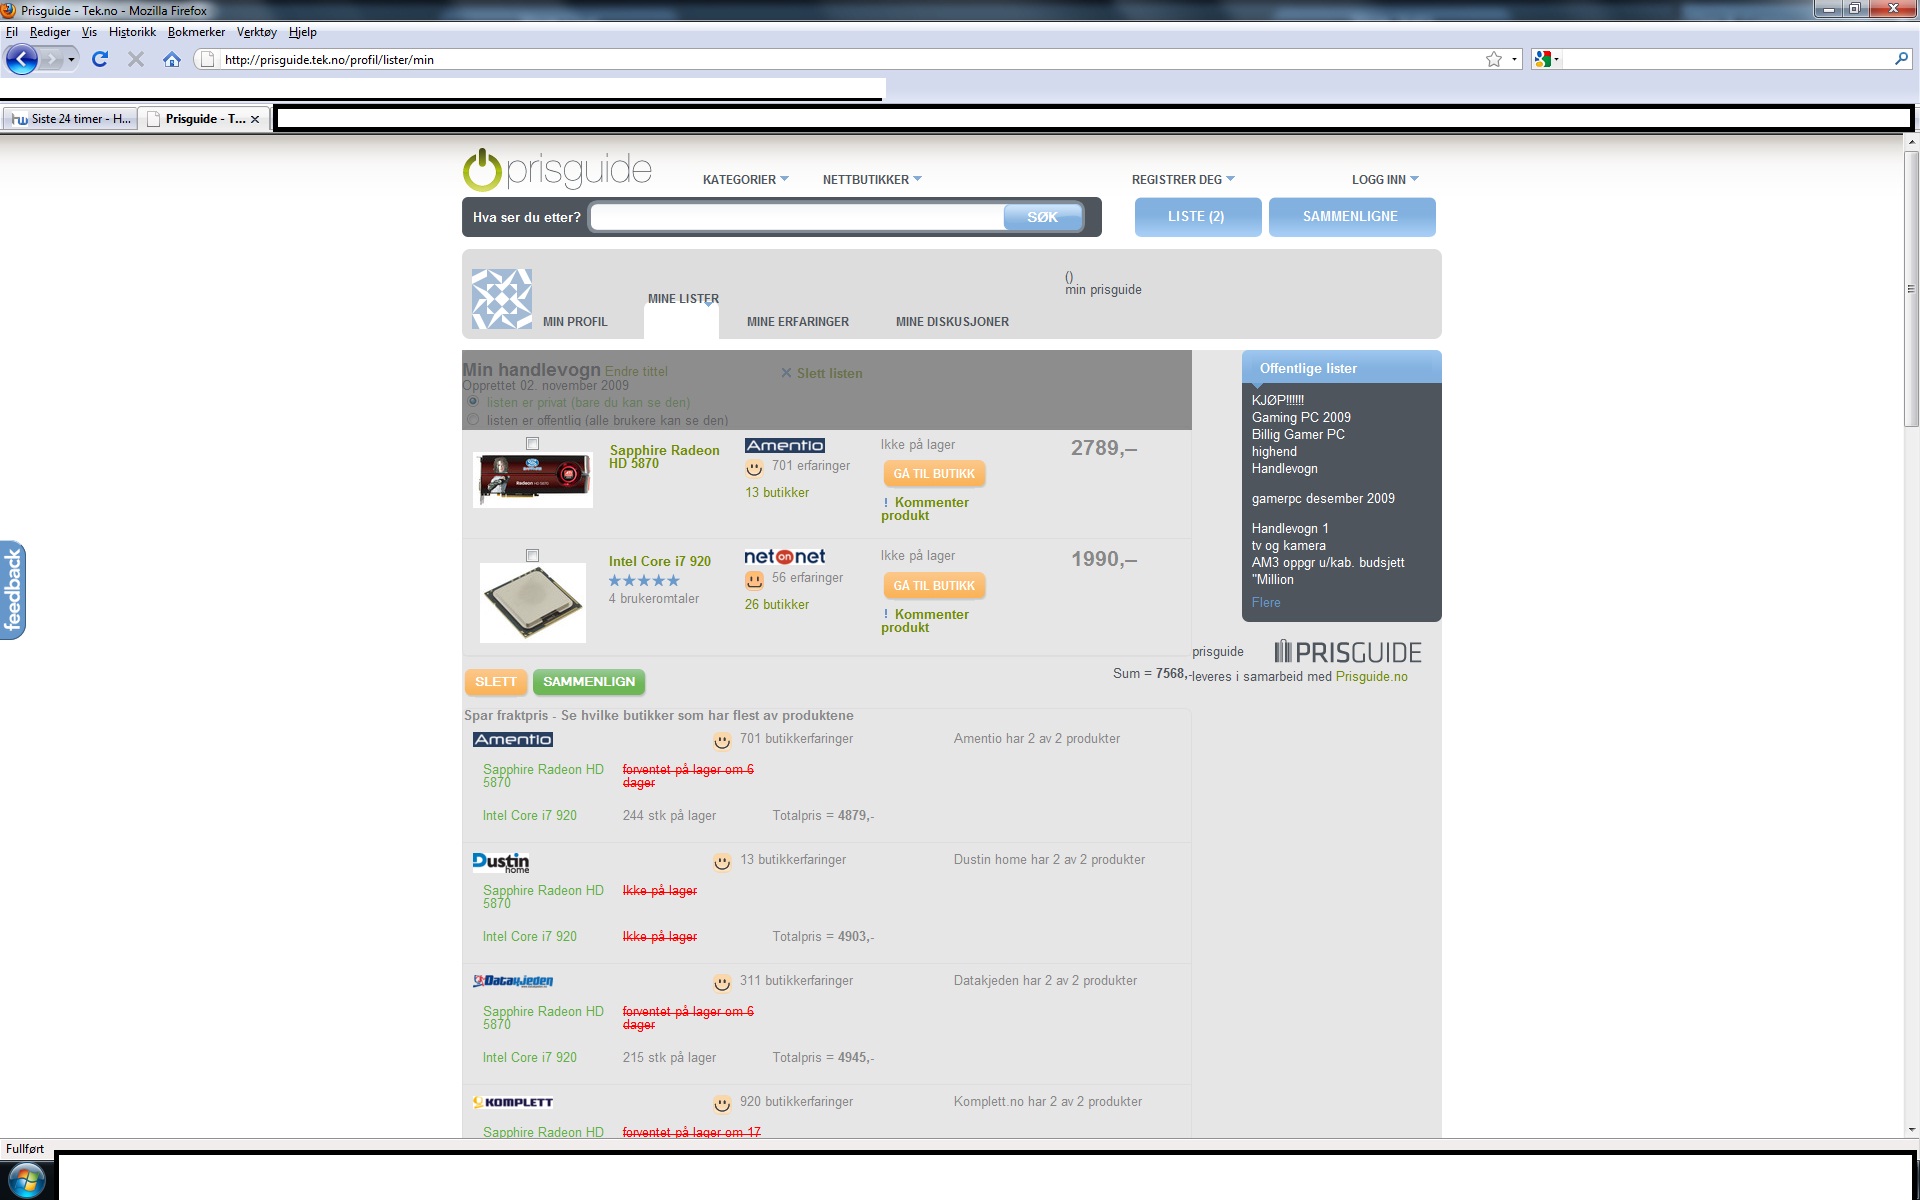This screenshot has width=1920, height=1200.
Task: Click the Amentio logo beside Sapphire Radeon
Action: click(785, 445)
